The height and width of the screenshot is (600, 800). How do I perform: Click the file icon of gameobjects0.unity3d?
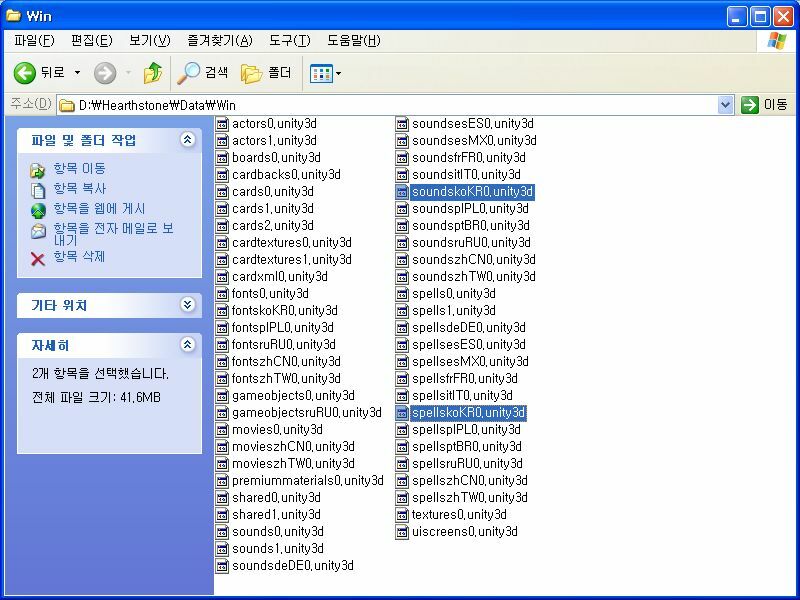point(222,396)
